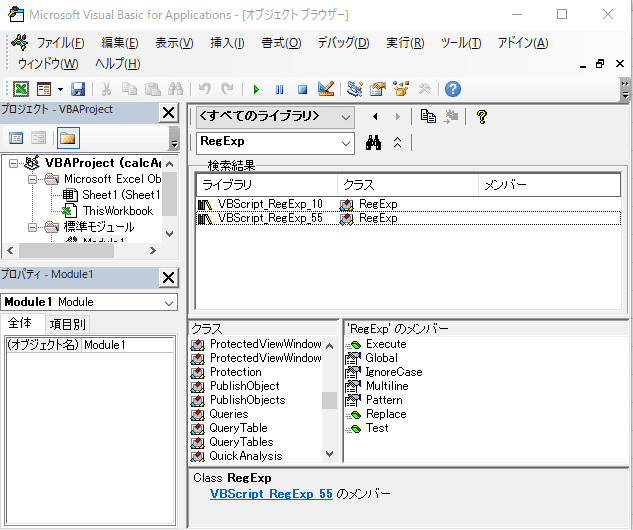
Task: Open the ヘルプ(H) menu
Action: [118, 63]
